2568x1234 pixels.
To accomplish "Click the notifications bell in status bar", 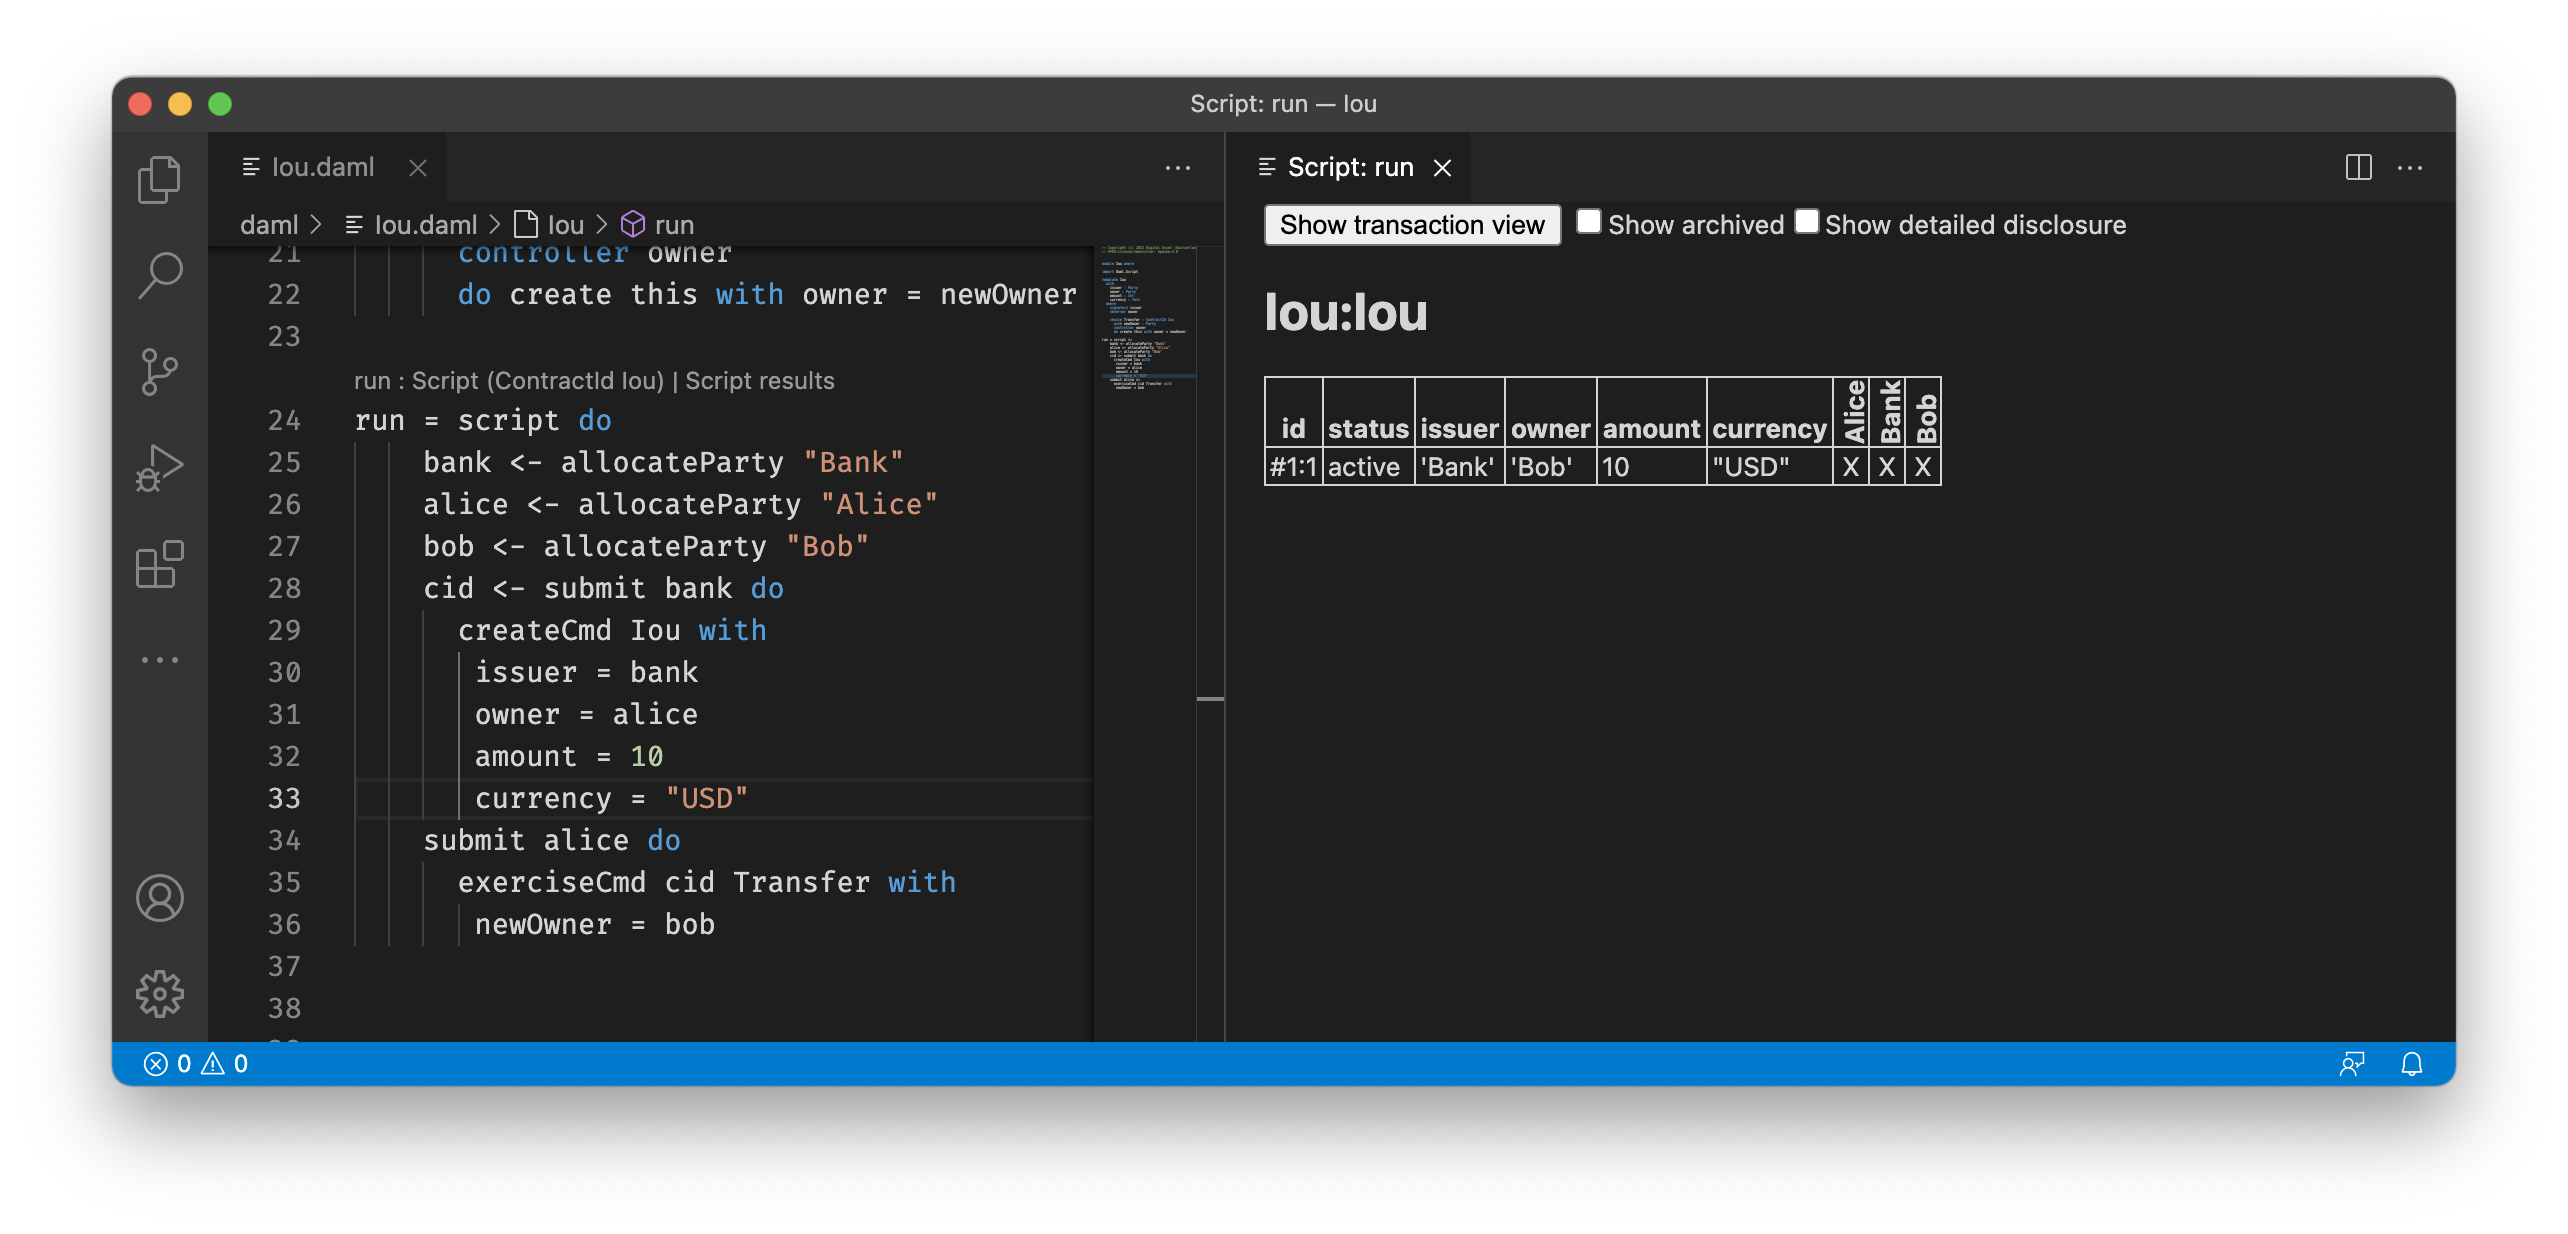I will click(2411, 1064).
